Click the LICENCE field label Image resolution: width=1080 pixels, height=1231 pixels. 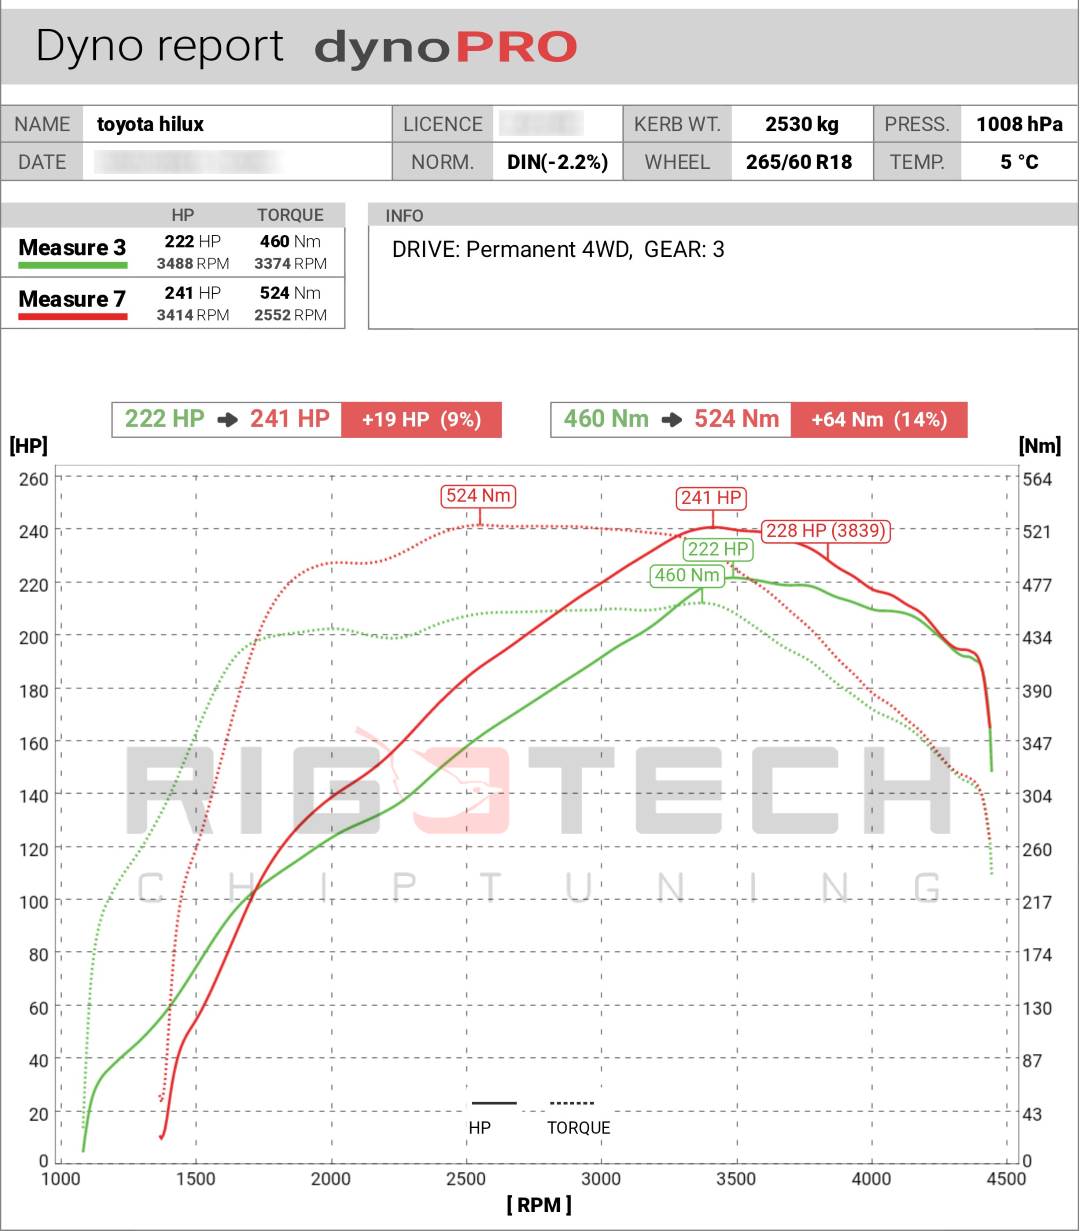443,124
